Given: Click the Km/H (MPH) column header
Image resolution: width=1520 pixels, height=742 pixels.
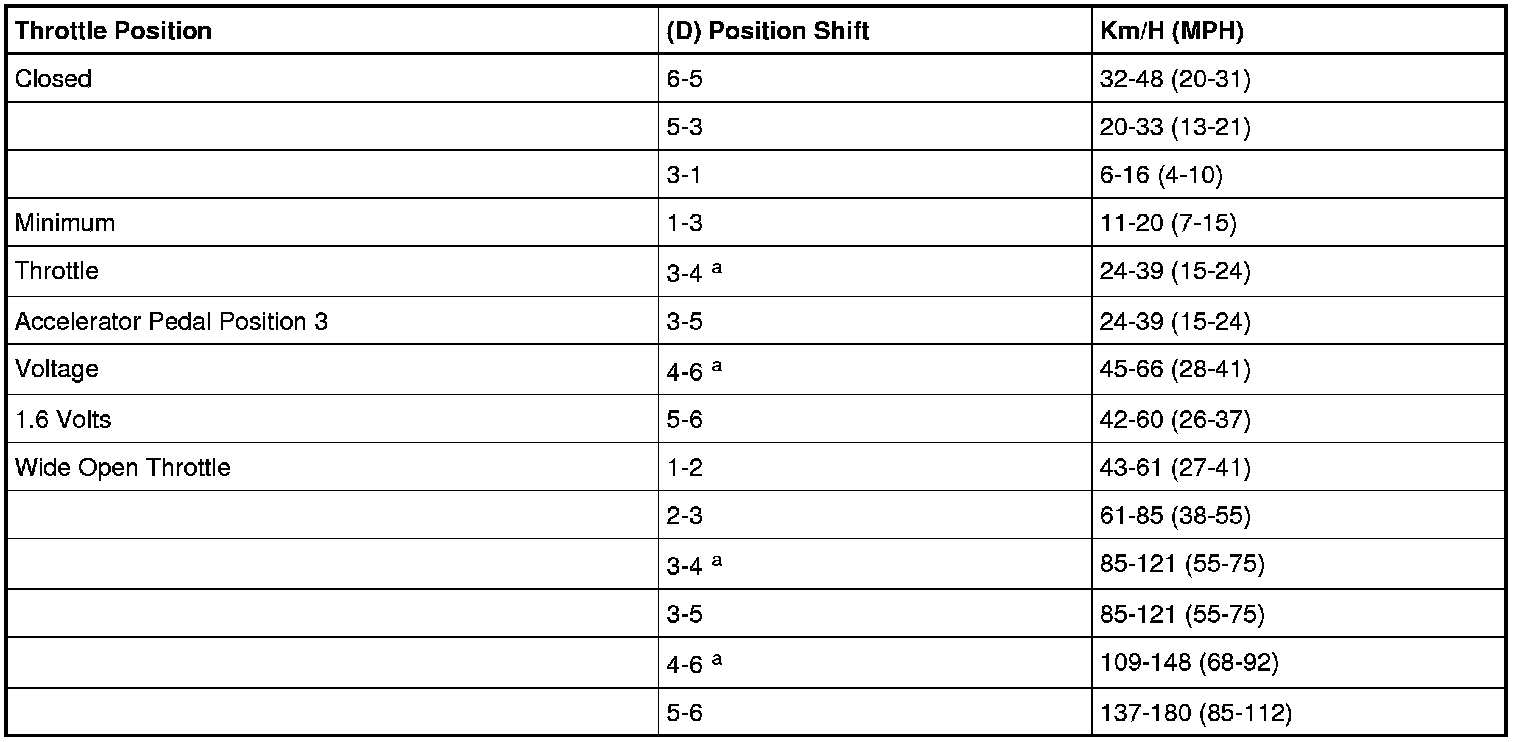Looking at the screenshot, I should pyautogui.click(x=1171, y=31).
